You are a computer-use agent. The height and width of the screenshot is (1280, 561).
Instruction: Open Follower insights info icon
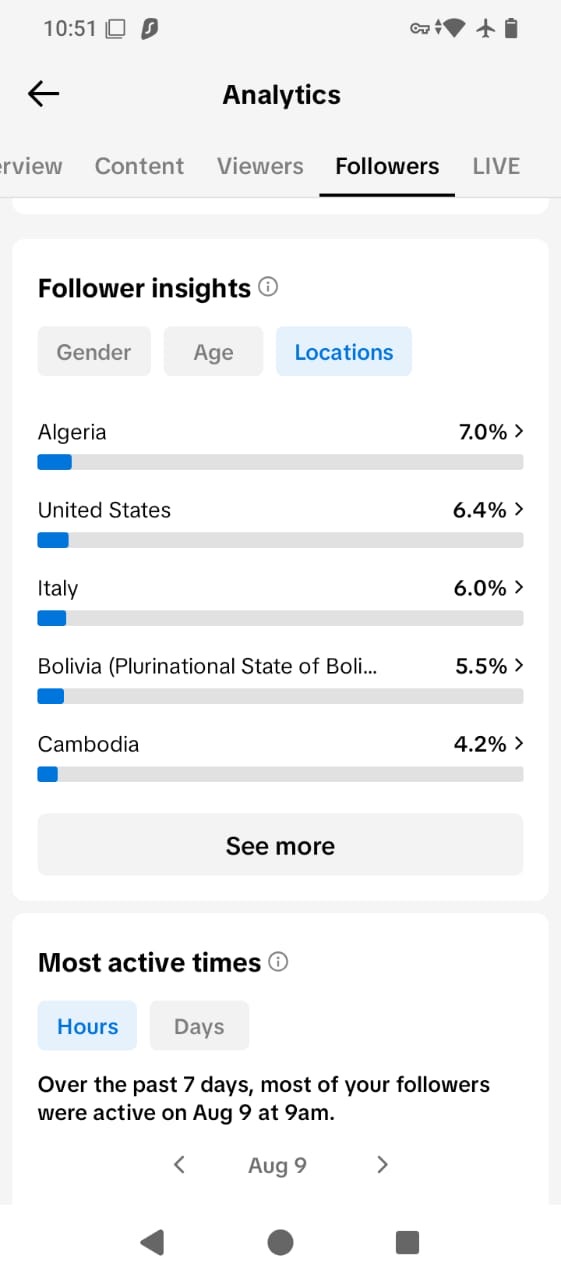coord(268,287)
